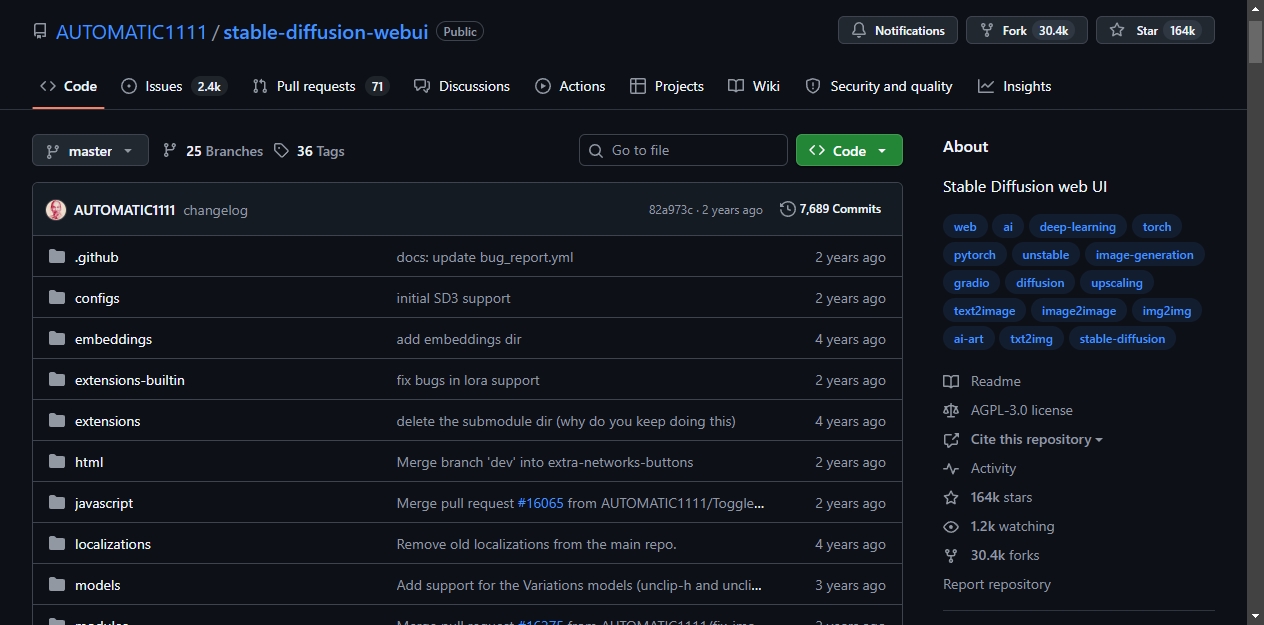Select the 'image-generation' topic tag
This screenshot has width=1264, height=625.
click(x=1144, y=255)
